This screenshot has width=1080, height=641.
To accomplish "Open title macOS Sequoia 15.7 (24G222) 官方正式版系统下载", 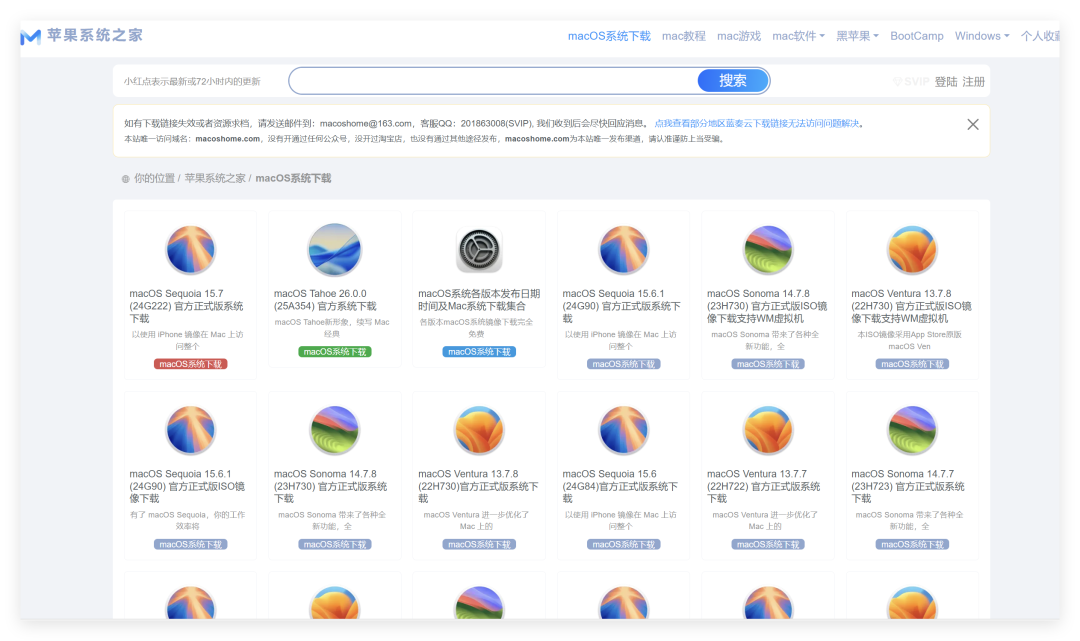I will point(187,306).
